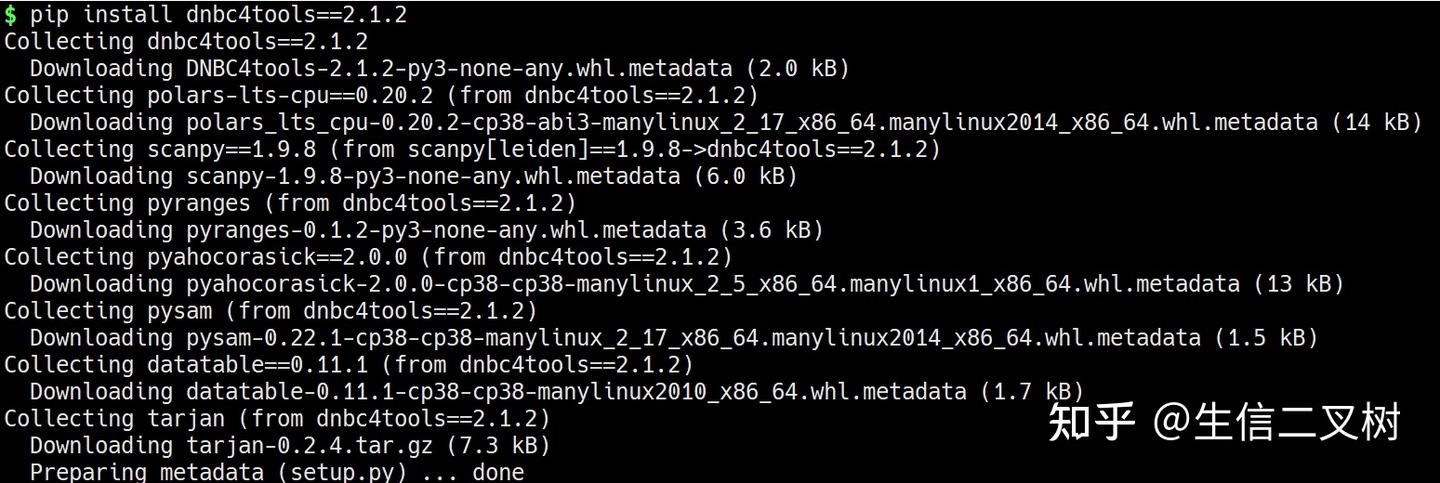Click the 知乎 watermark logo
The image size is (1440, 483).
click(1091, 423)
